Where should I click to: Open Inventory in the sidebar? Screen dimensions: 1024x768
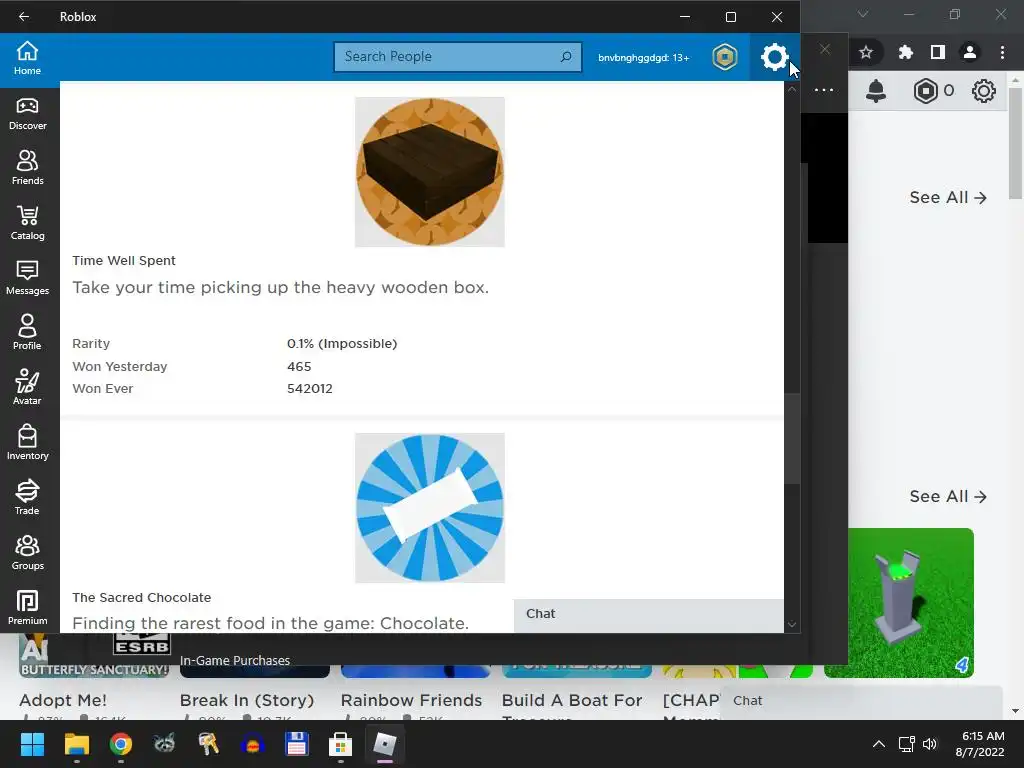27,443
